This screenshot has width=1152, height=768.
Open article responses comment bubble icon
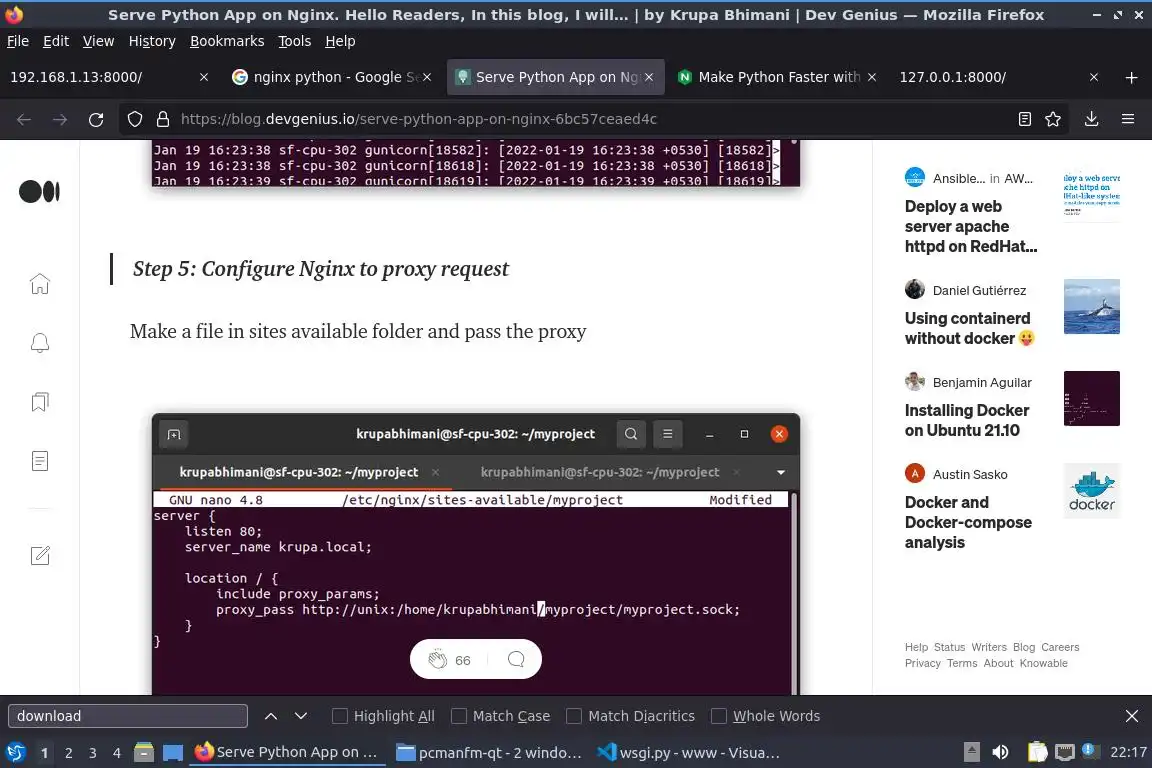point(516,659)
